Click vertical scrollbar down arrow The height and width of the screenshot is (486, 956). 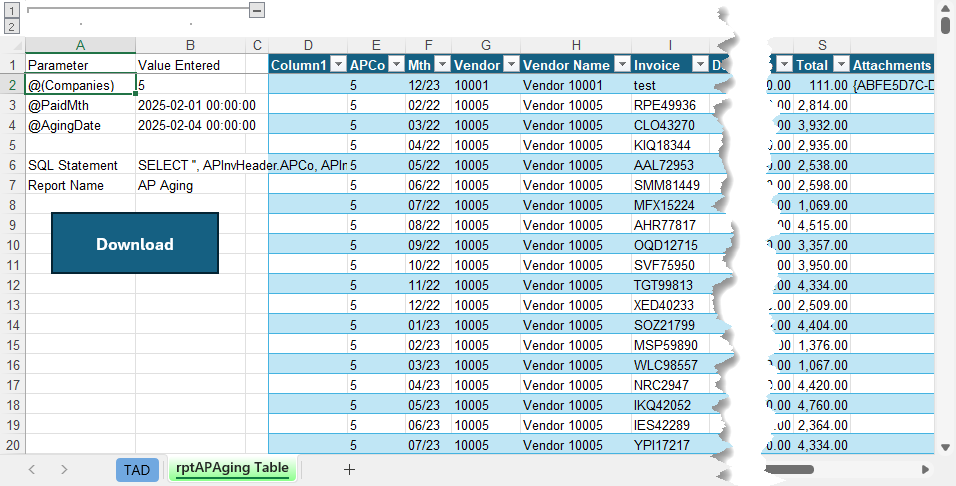click(945, 447)
